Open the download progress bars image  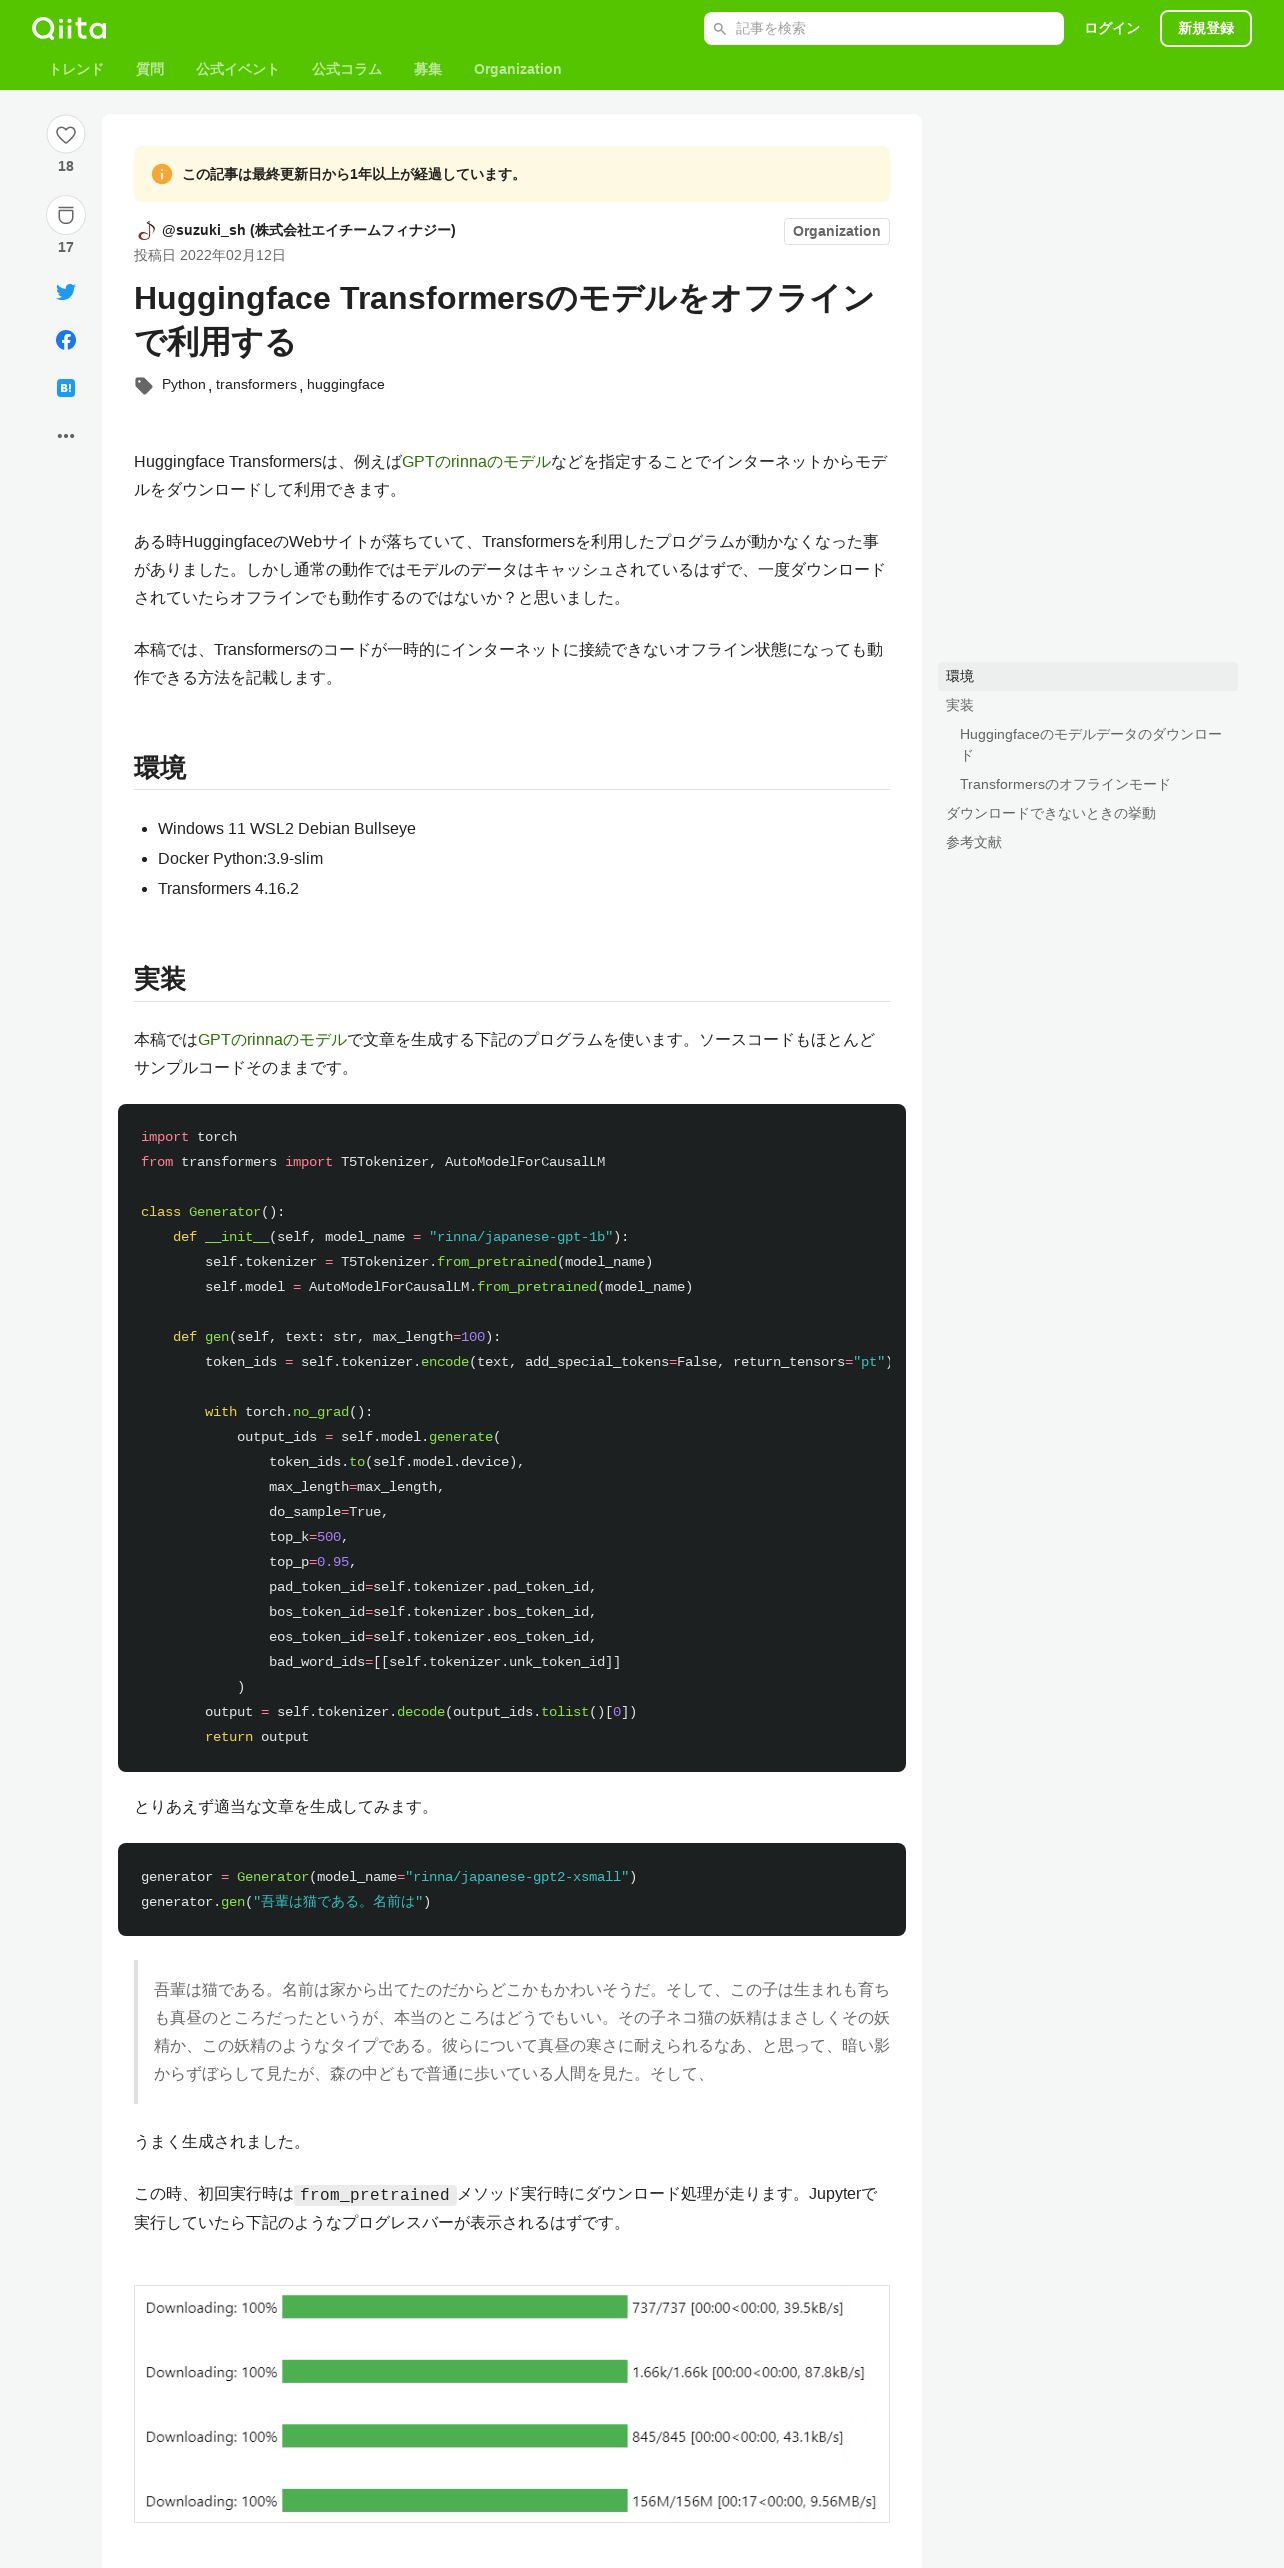pos(512,2403)
